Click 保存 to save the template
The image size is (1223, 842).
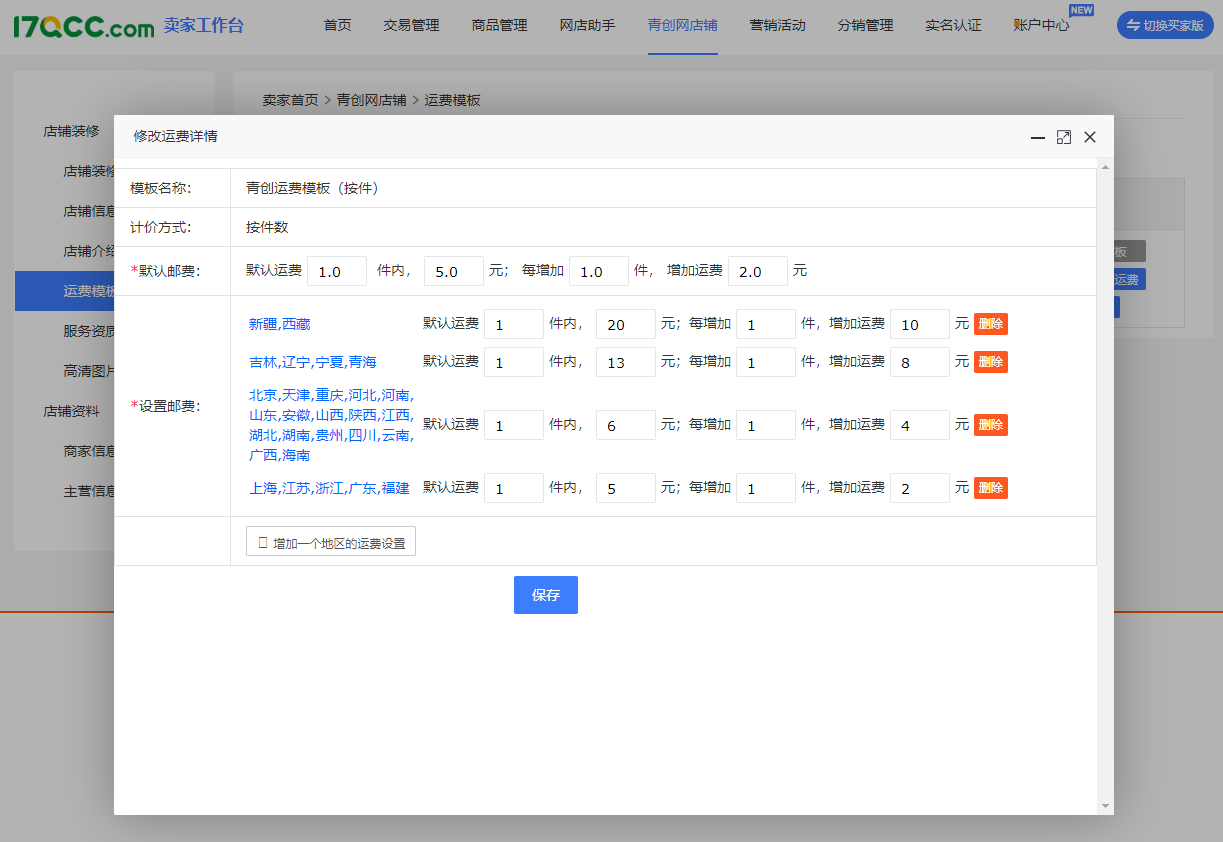[545, 595]
